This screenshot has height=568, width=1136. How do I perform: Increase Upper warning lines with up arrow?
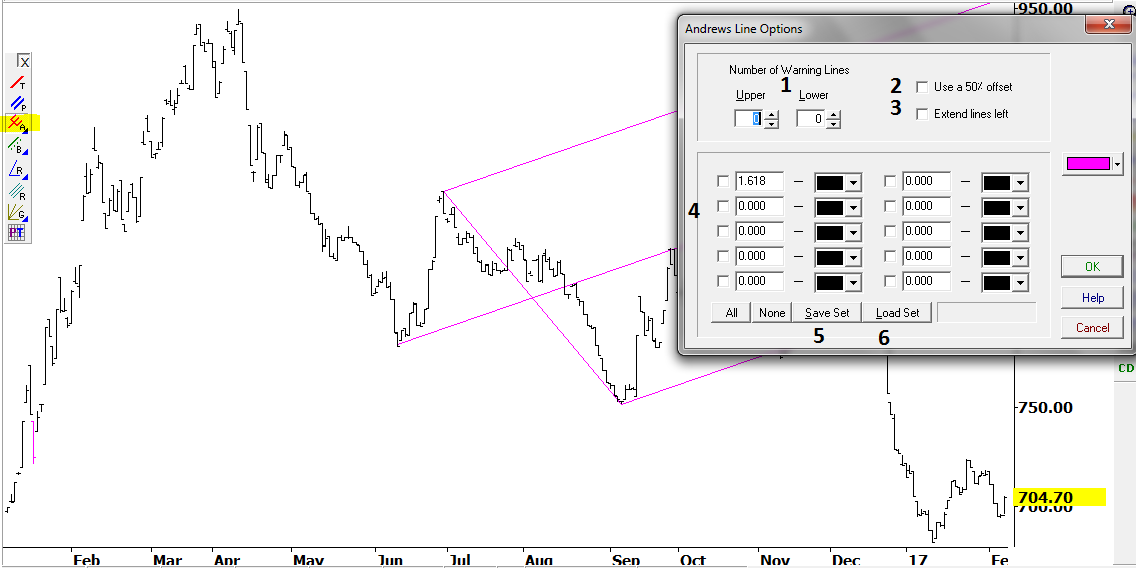click(772, 114)
